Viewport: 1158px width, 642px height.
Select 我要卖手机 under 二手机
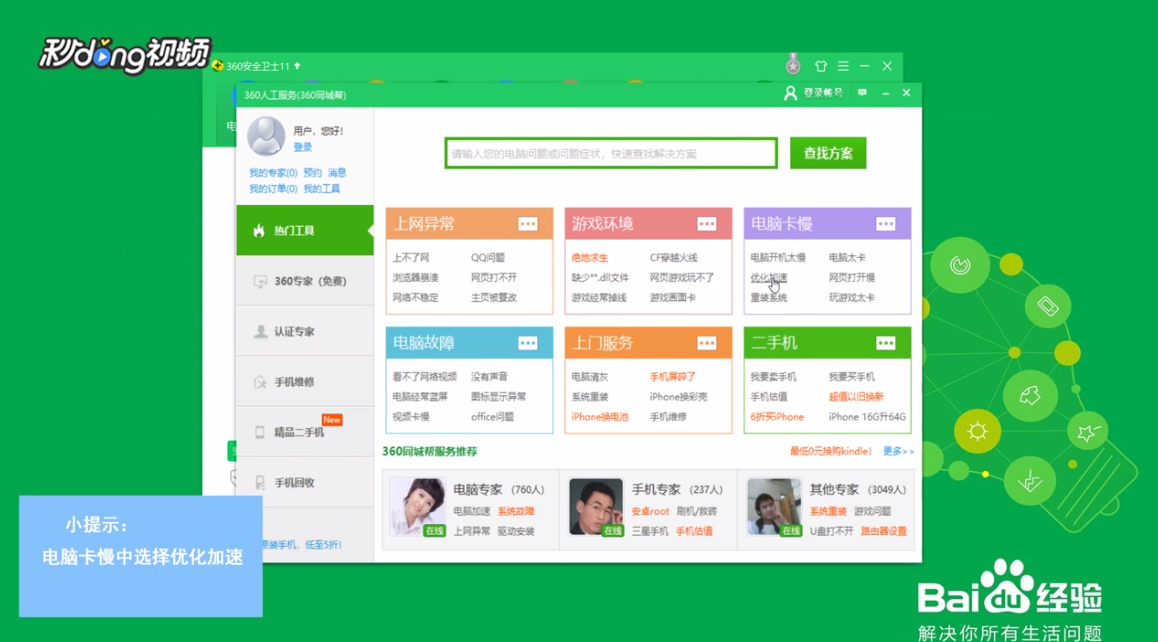pos(773,377)
